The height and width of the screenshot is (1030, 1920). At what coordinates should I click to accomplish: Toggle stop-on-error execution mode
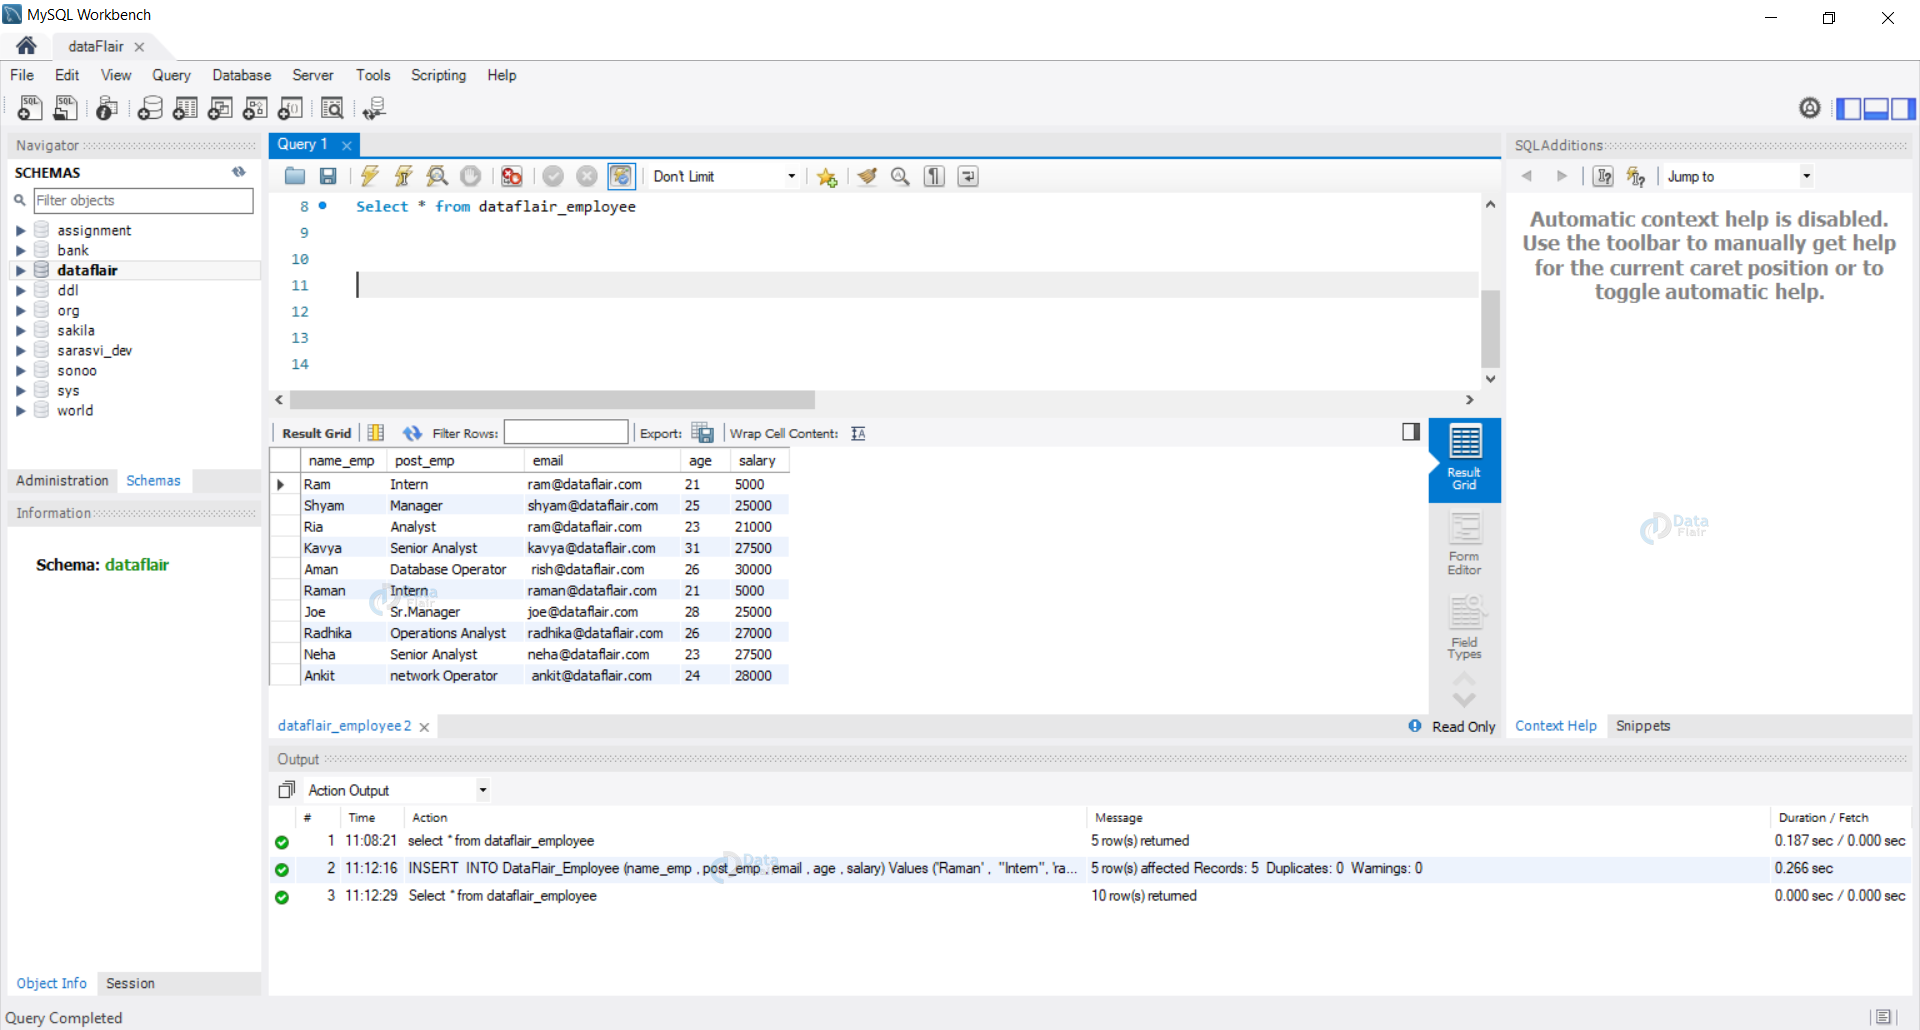512,176
